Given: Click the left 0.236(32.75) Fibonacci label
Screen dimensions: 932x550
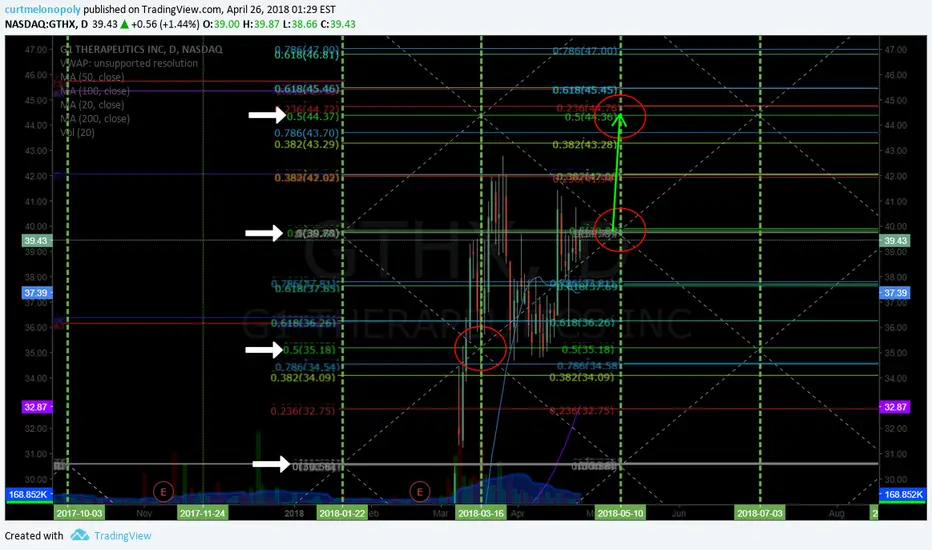Looking at the screenshot, I should click(303, 411).
